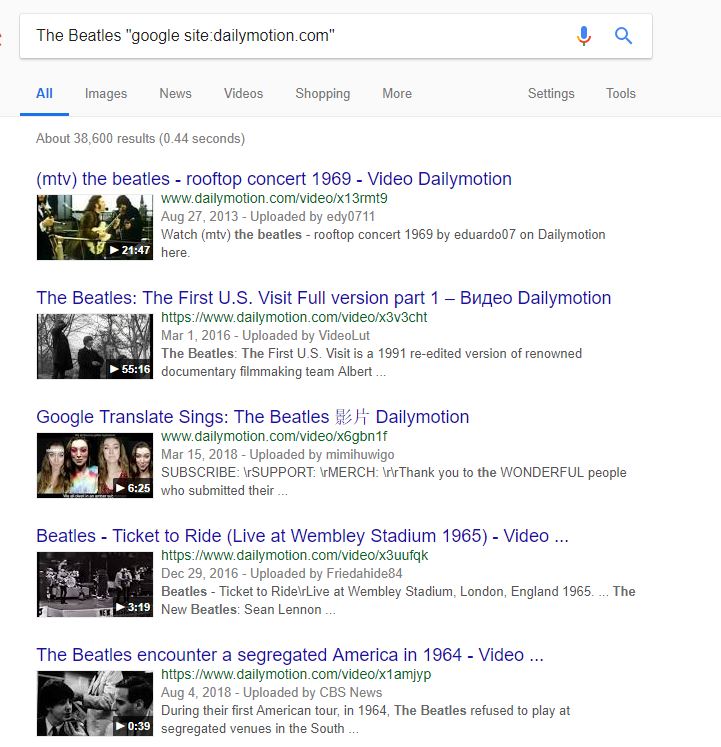Open the segregated America in 1964 link

290,655
